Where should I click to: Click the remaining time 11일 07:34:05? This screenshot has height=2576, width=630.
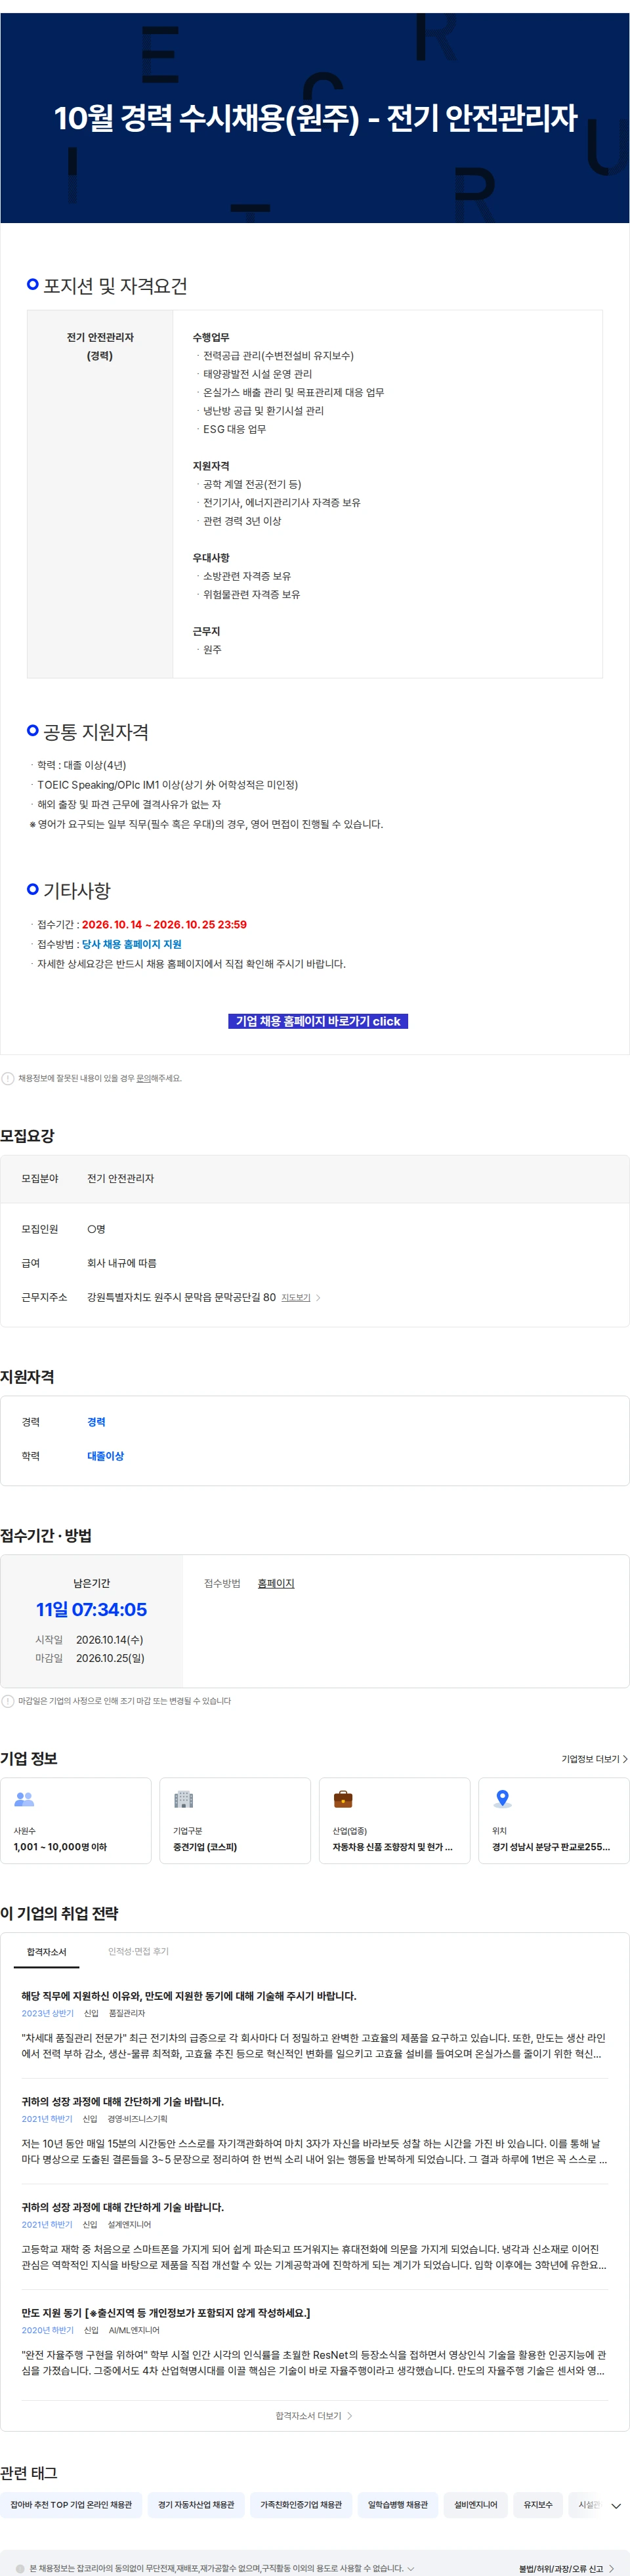[91, 1609]
